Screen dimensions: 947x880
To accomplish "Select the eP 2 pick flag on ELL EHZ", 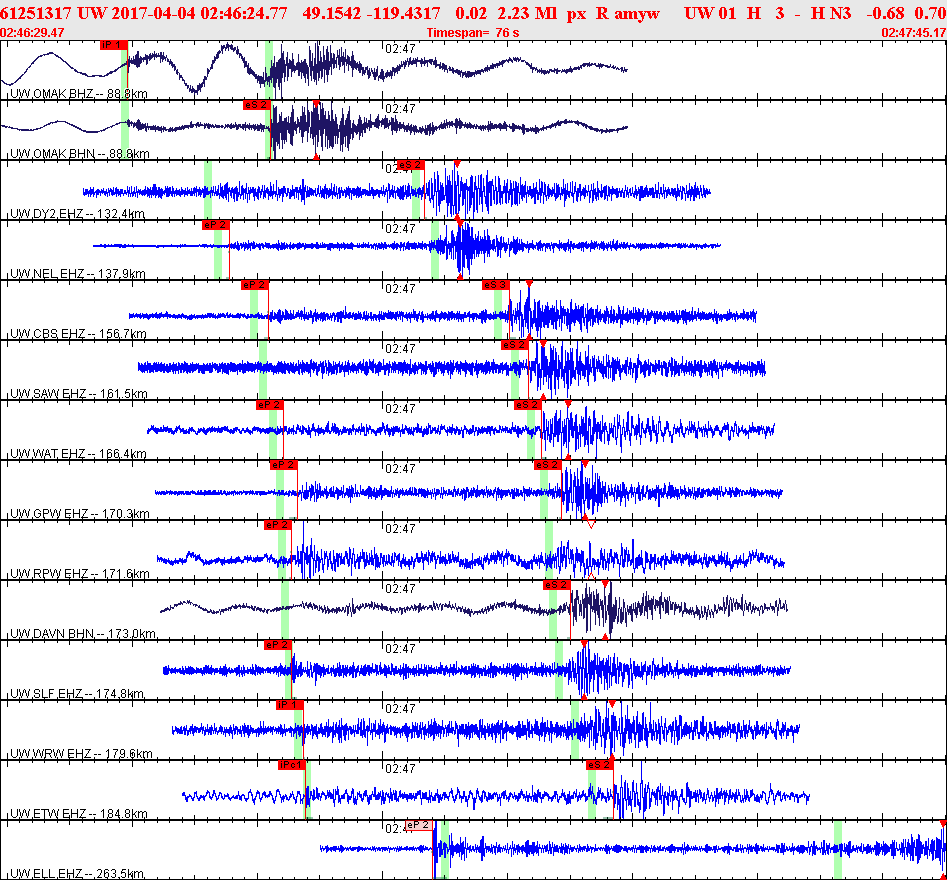I will 419,824.
